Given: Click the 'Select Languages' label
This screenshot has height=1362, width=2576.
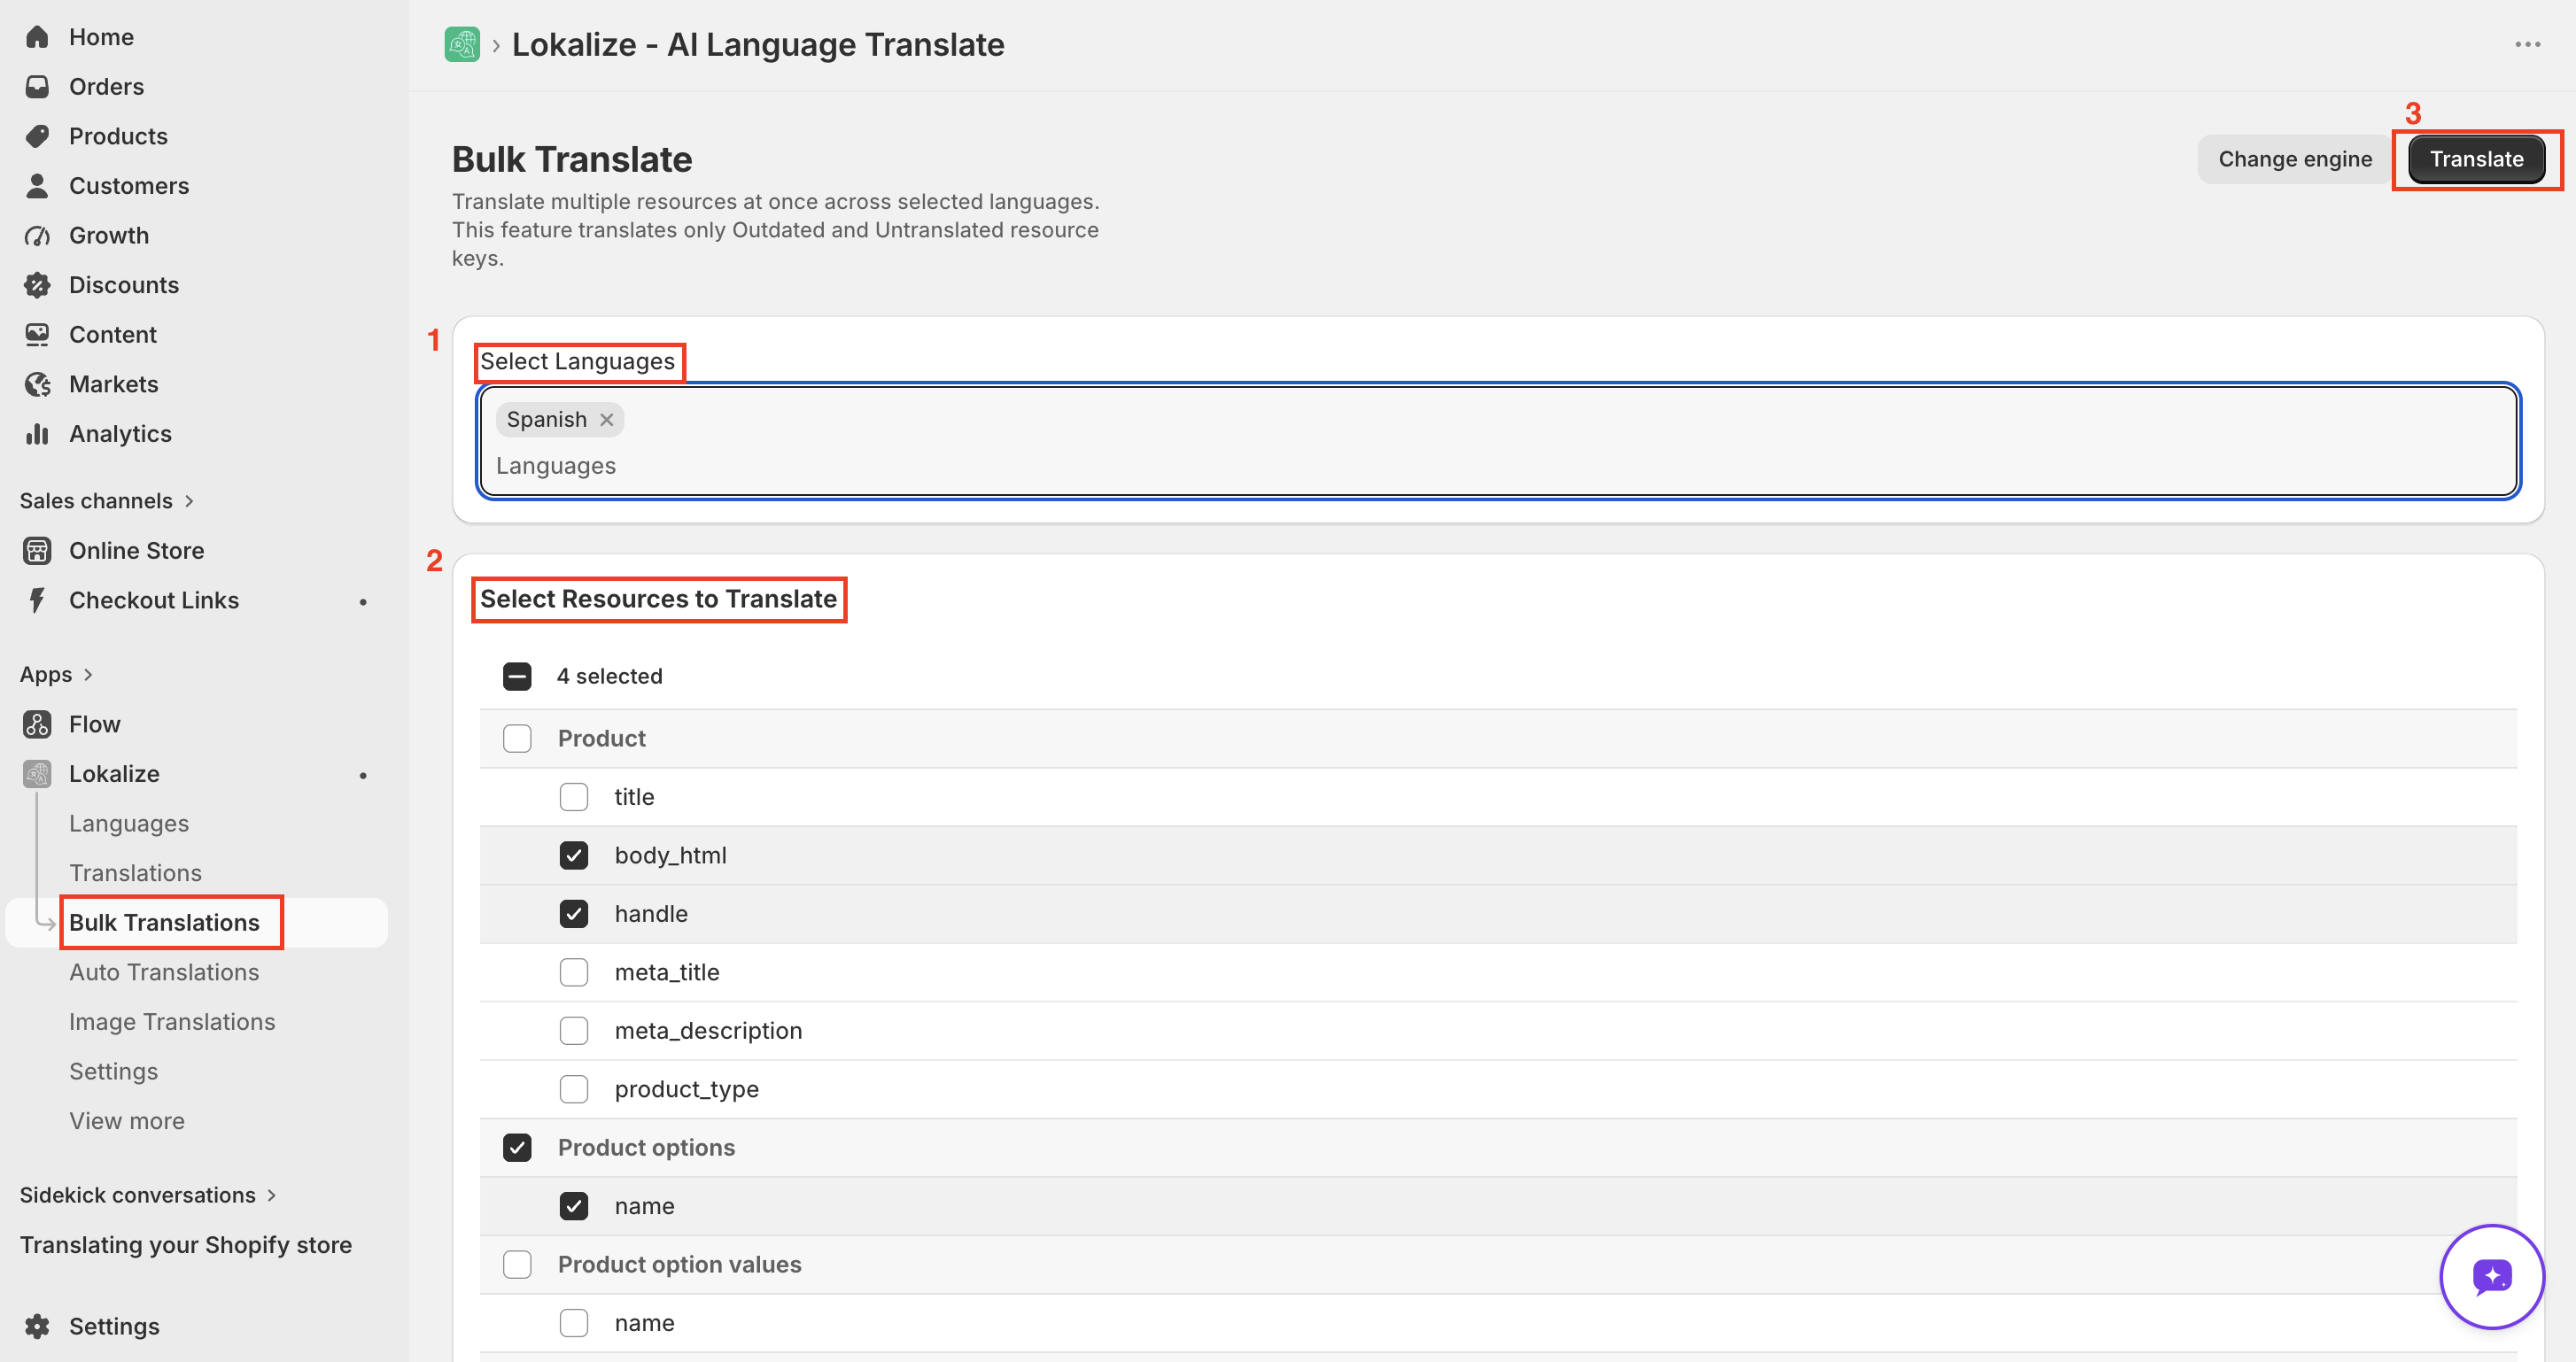Looking at the screenshot, I should coord(577,361).
